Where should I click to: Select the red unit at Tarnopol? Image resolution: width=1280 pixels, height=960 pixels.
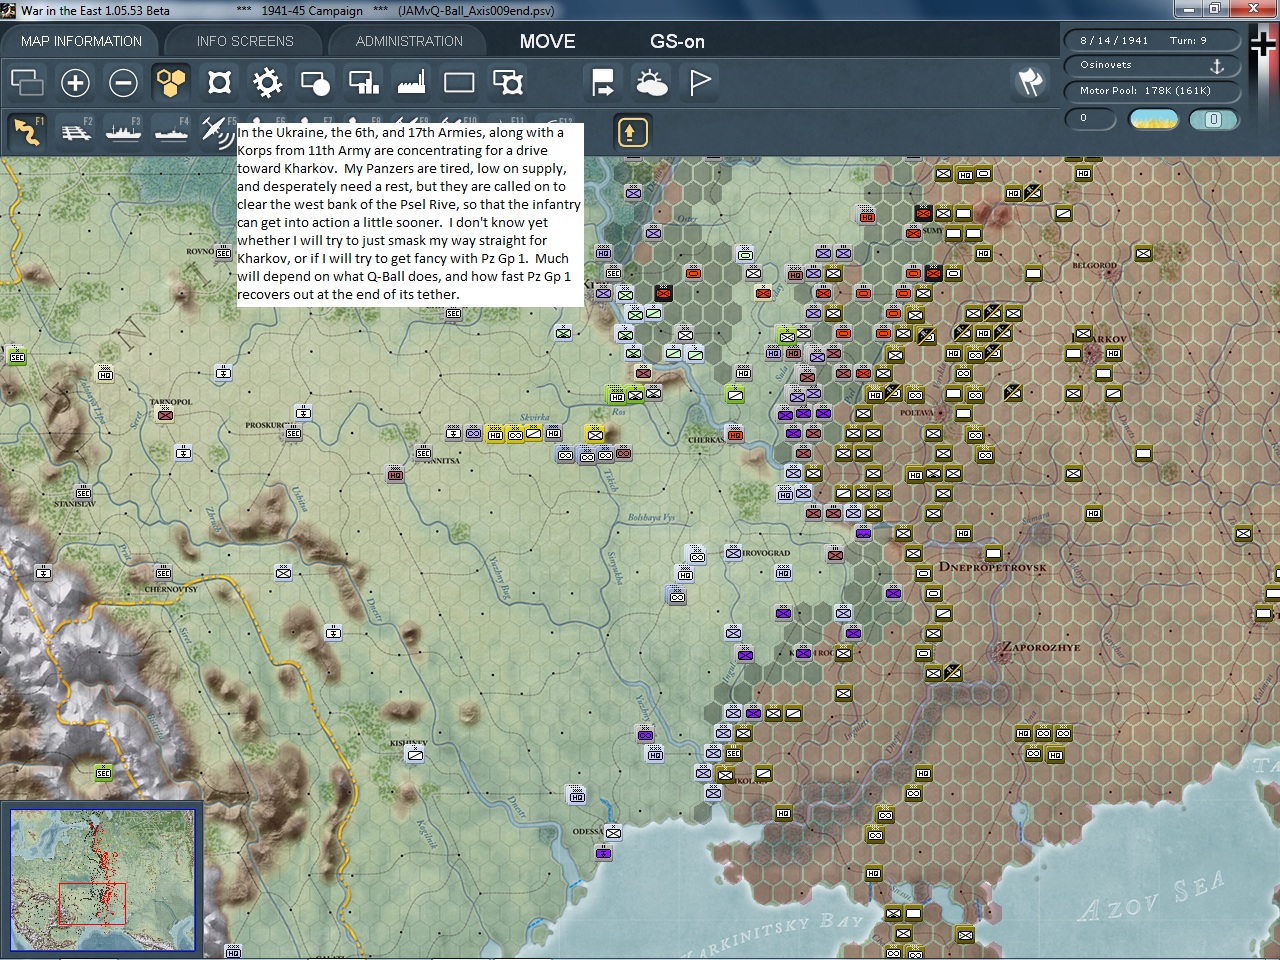(165, 414)
